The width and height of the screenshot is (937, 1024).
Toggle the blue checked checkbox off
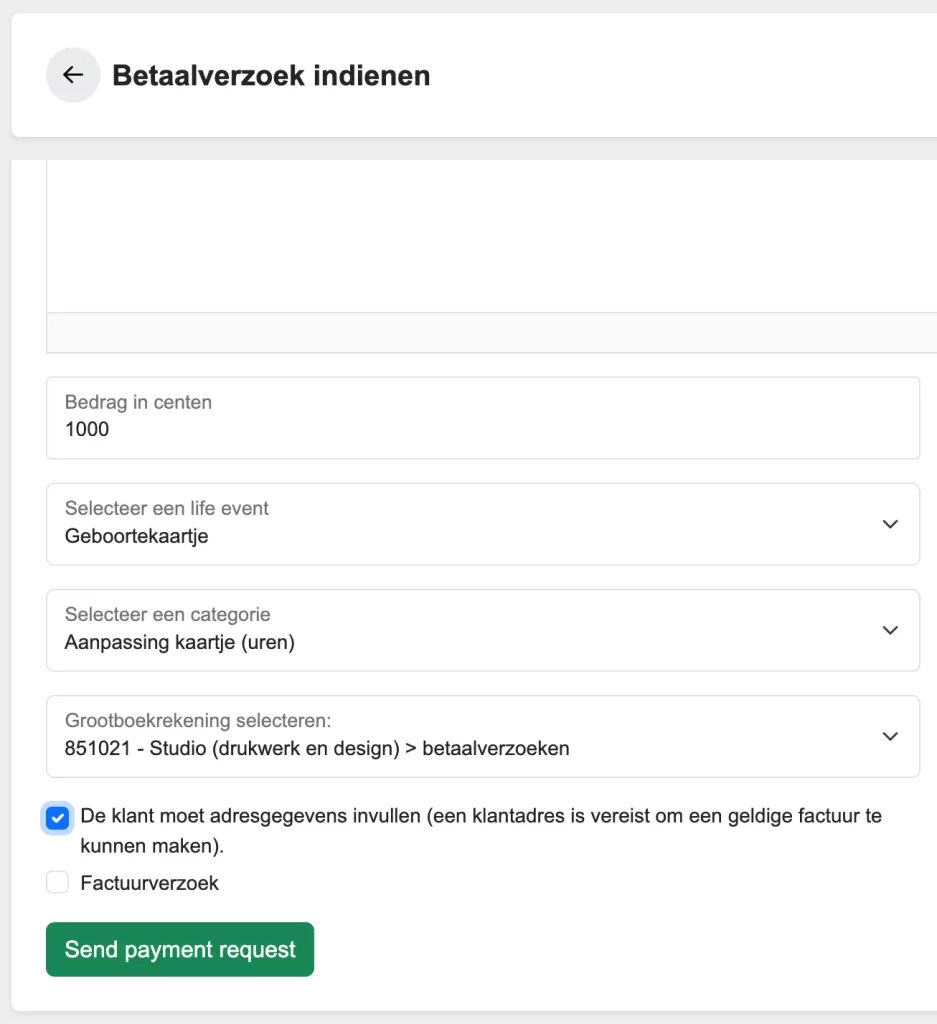(57, 817)
